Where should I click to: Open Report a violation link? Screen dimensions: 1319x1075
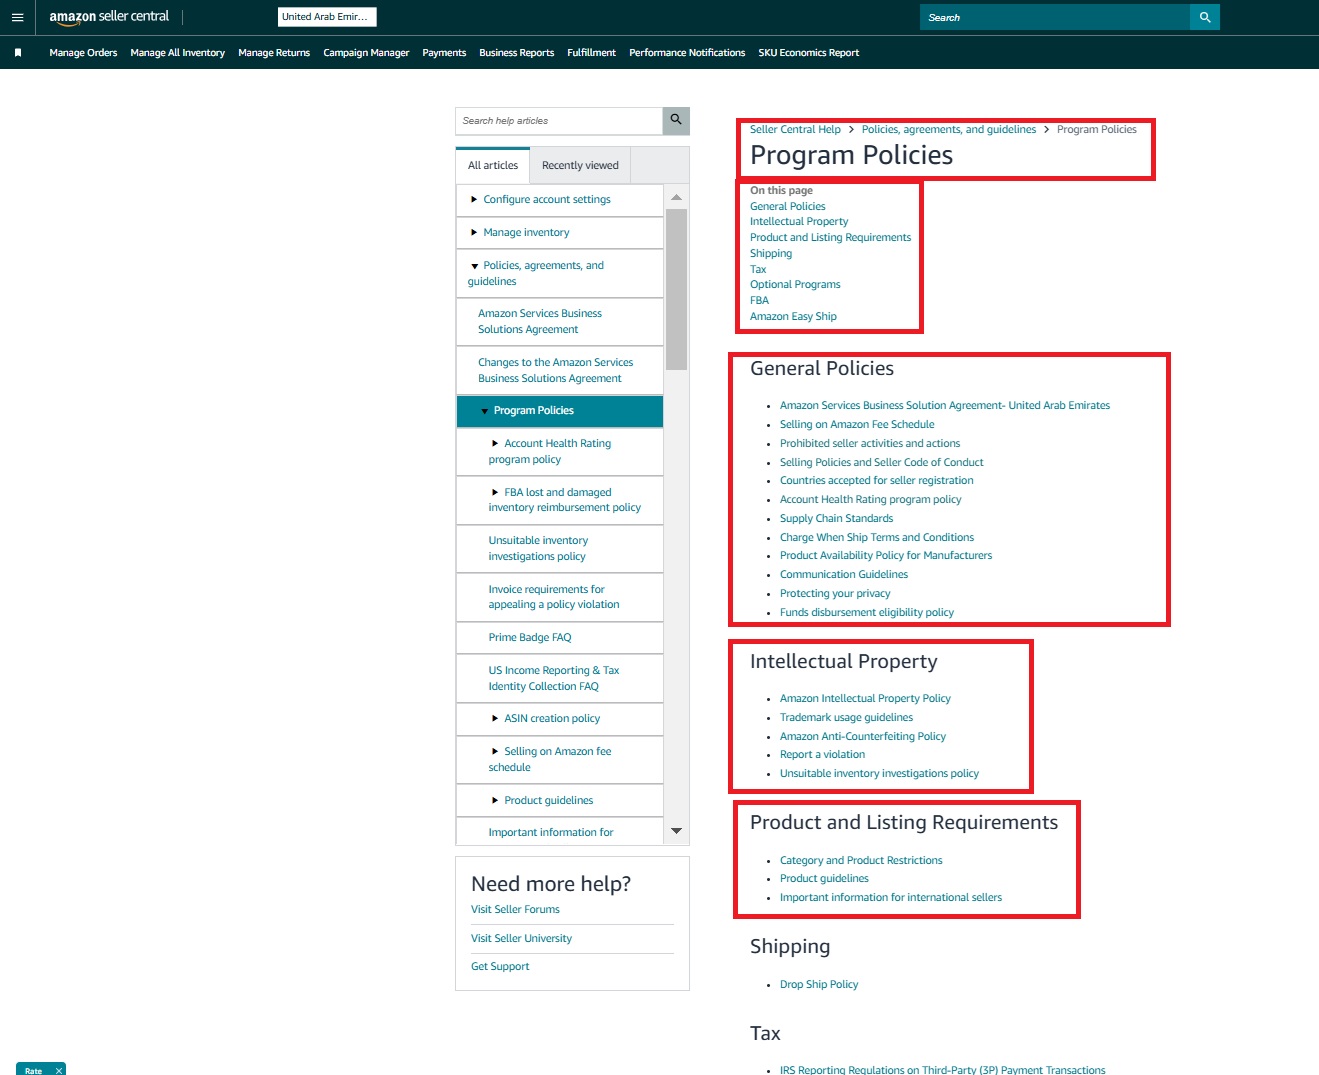point(822,755)
